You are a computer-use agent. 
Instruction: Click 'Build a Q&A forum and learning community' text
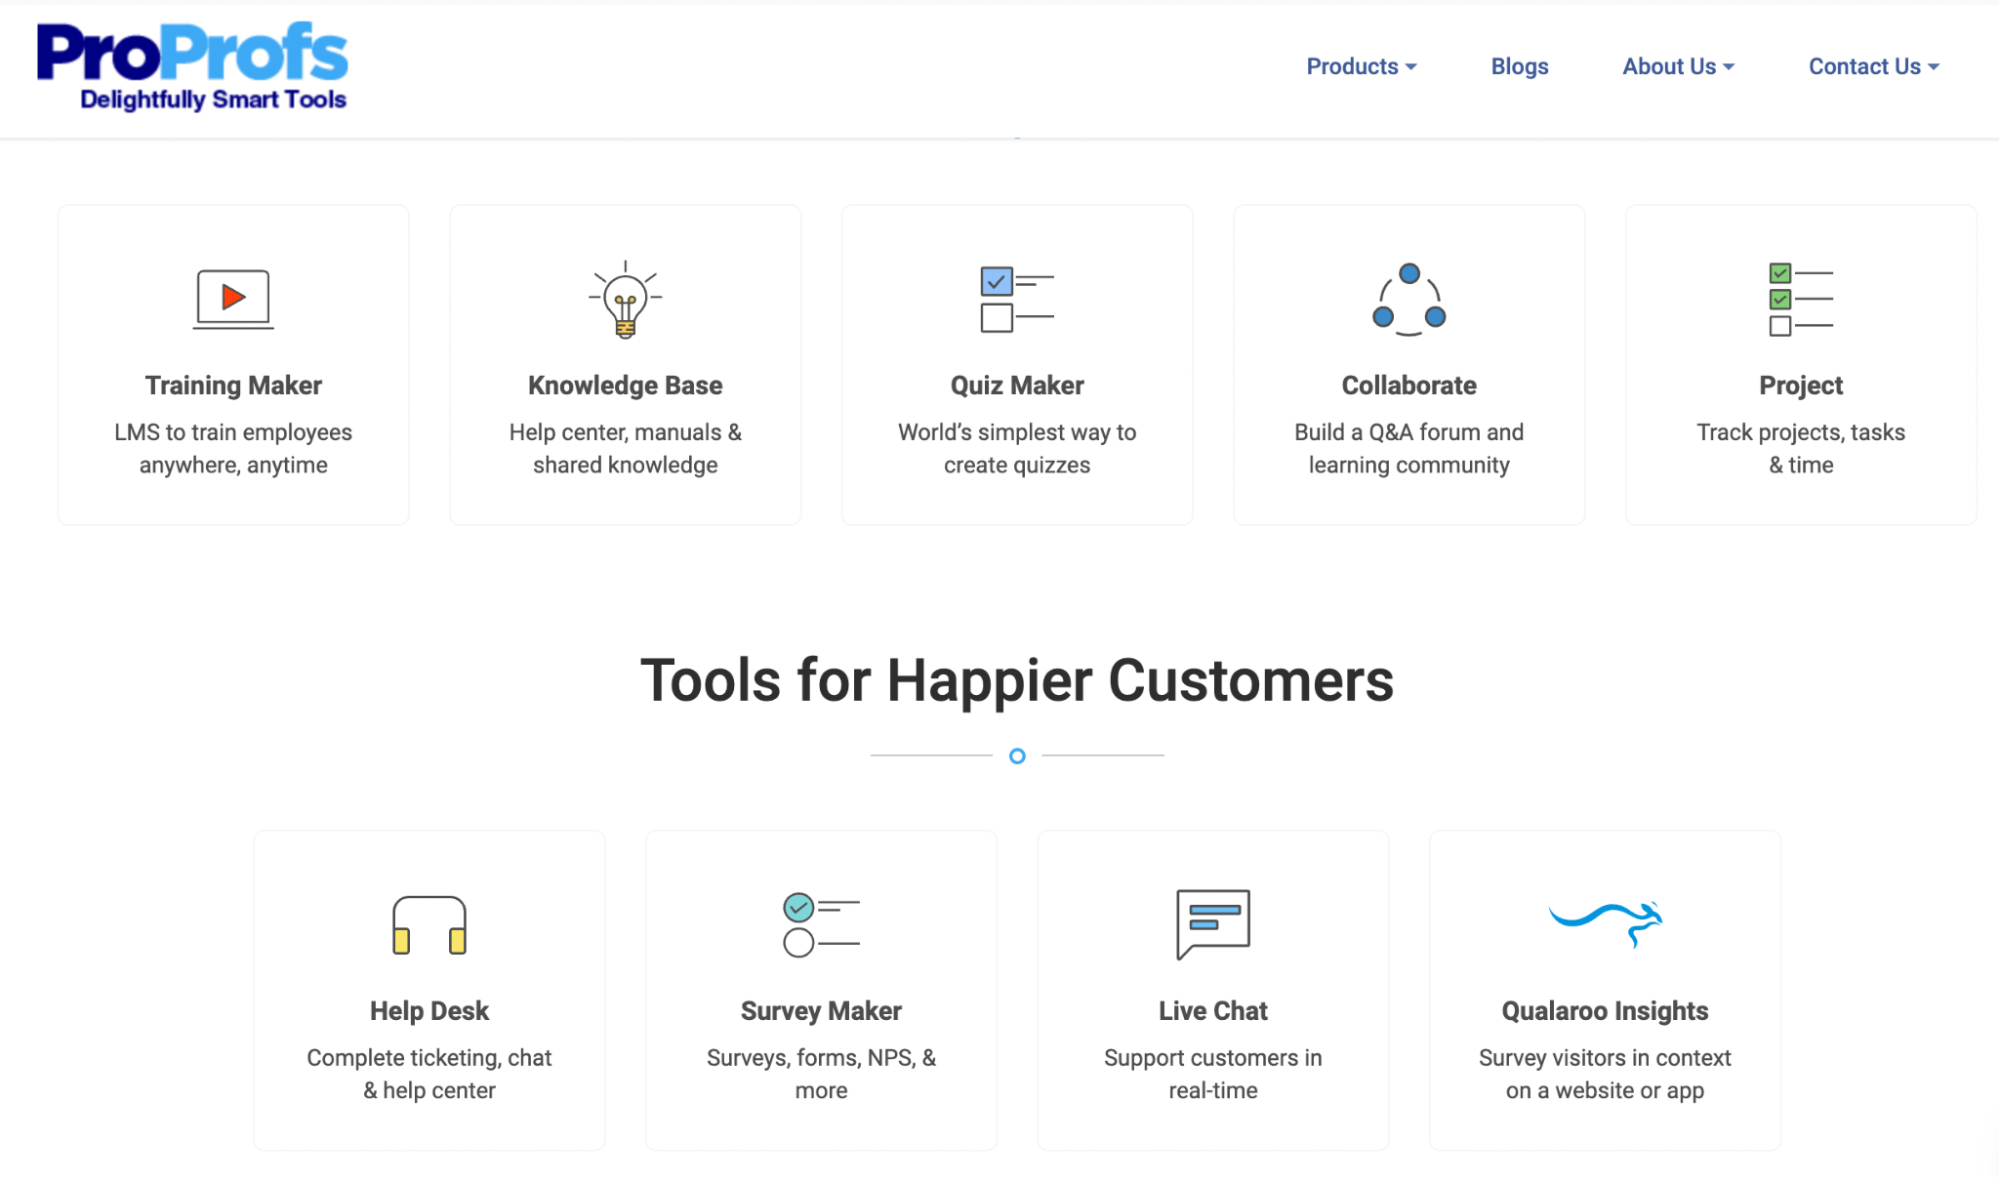point(1409,448)
